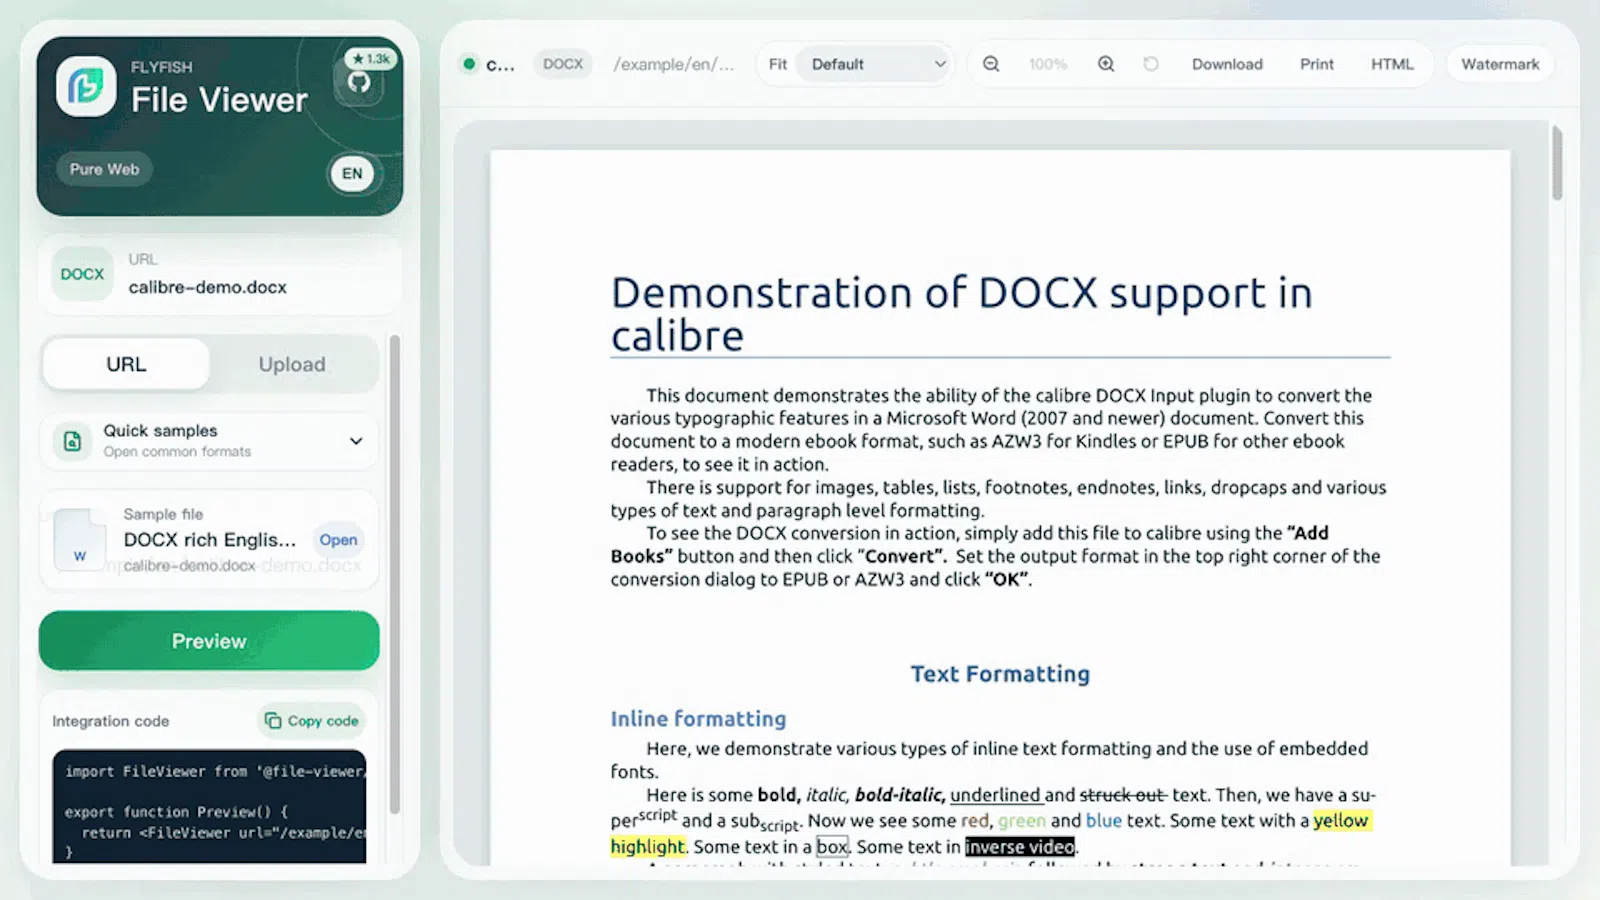Open the GitHub repository icon
The width and height of the screenshot is (1600, 900).
tap(359, 82)
